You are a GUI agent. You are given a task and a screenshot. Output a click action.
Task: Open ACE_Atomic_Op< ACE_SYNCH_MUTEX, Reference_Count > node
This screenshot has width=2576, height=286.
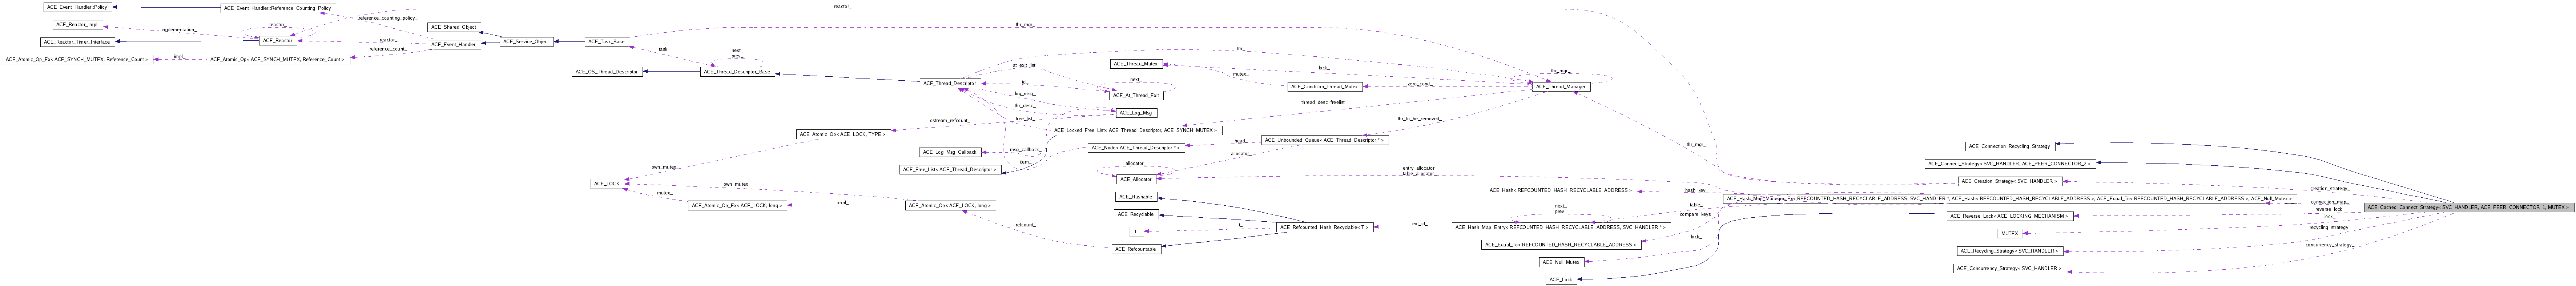(278, 59)
